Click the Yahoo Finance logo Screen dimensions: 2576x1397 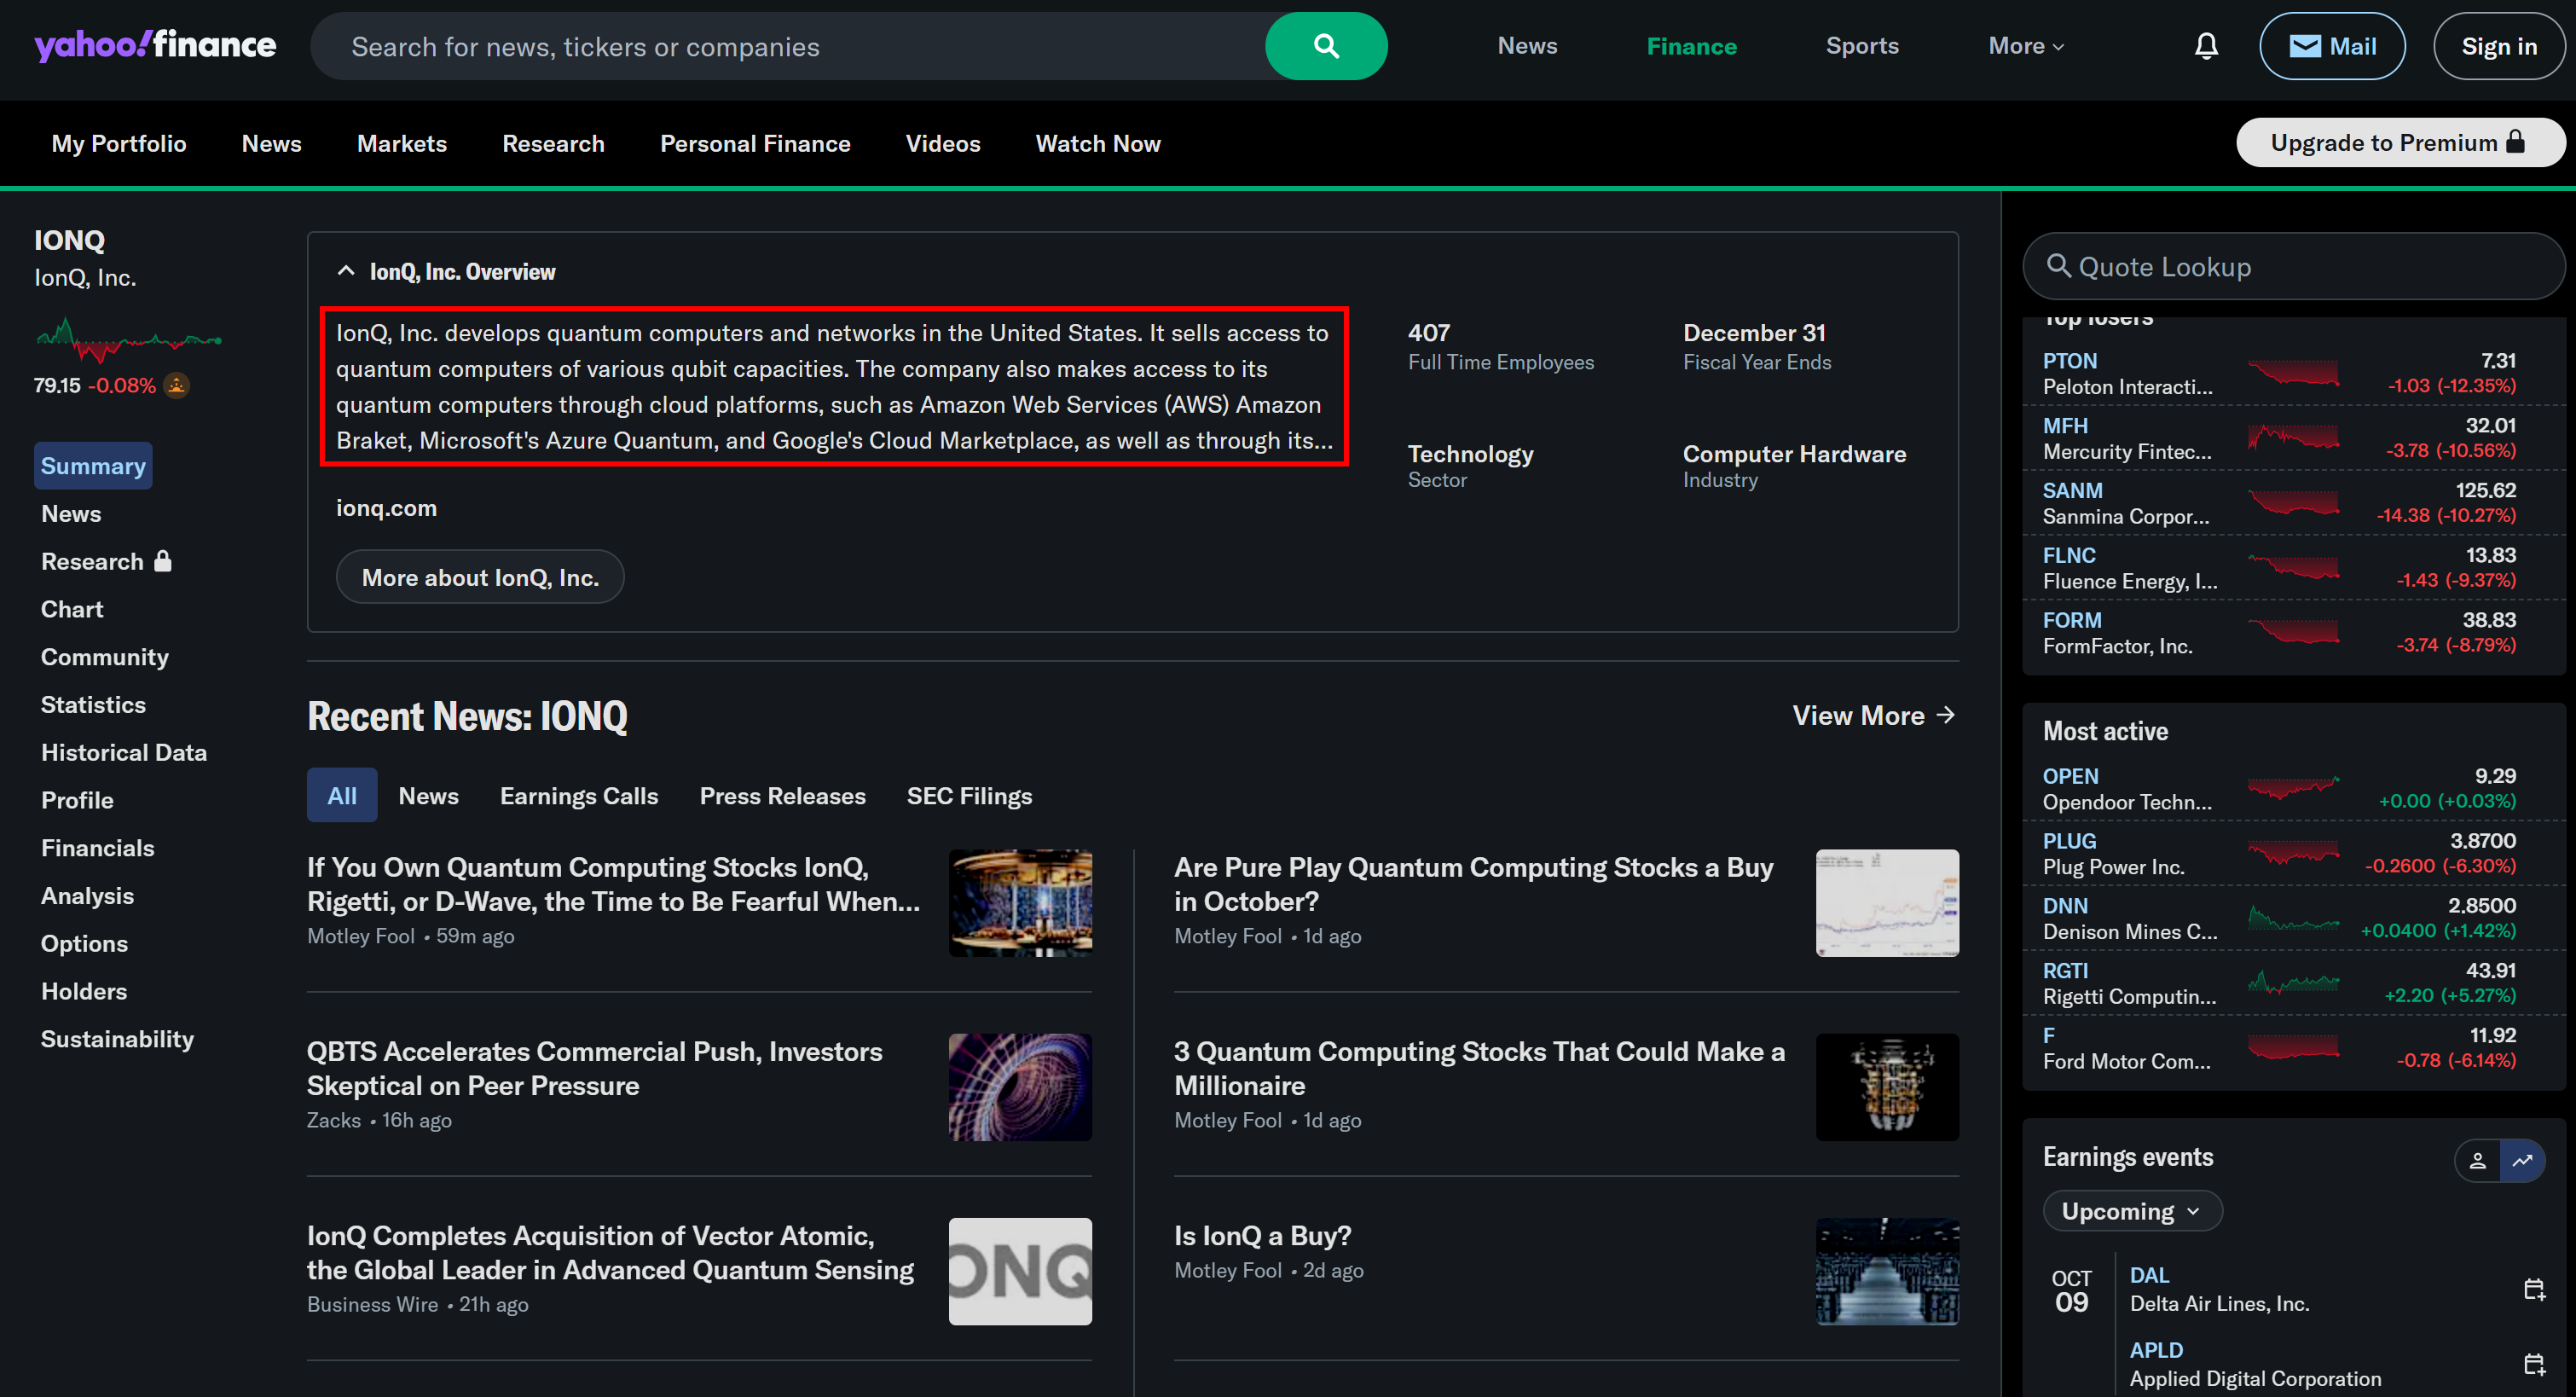pyautogui.click(x=154, y=45)
